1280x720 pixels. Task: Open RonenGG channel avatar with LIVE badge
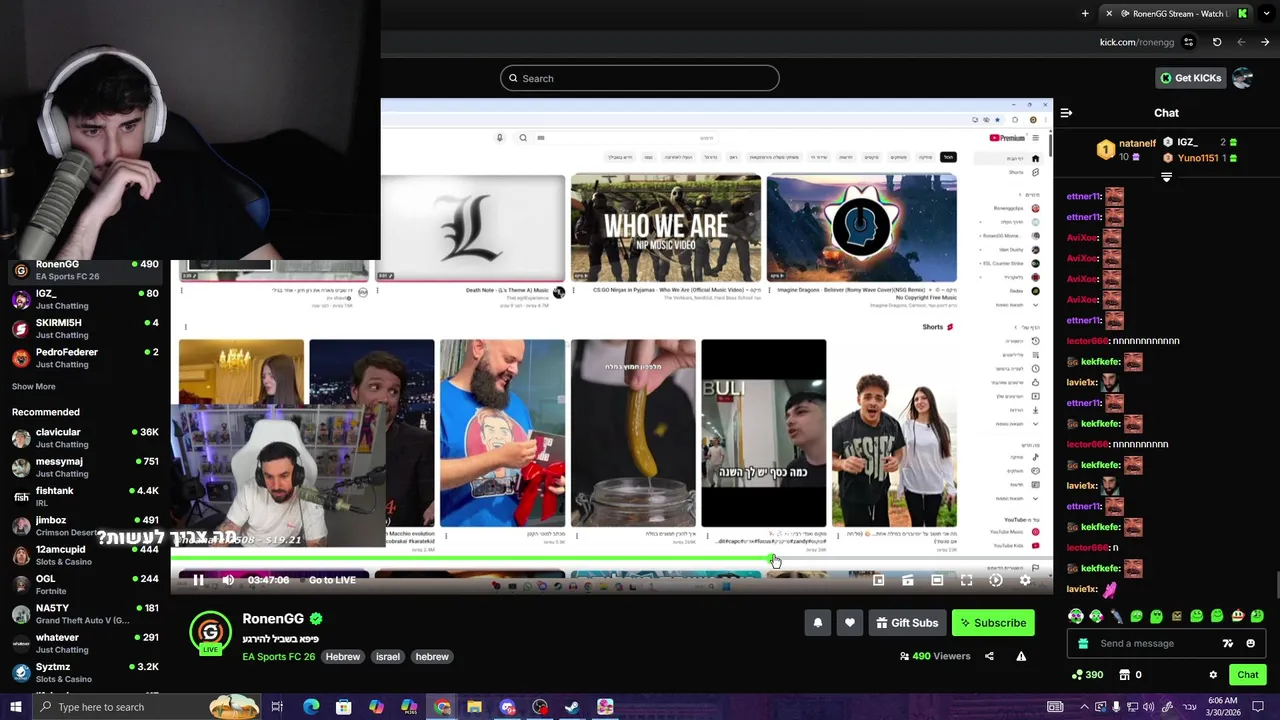[210, 632]
